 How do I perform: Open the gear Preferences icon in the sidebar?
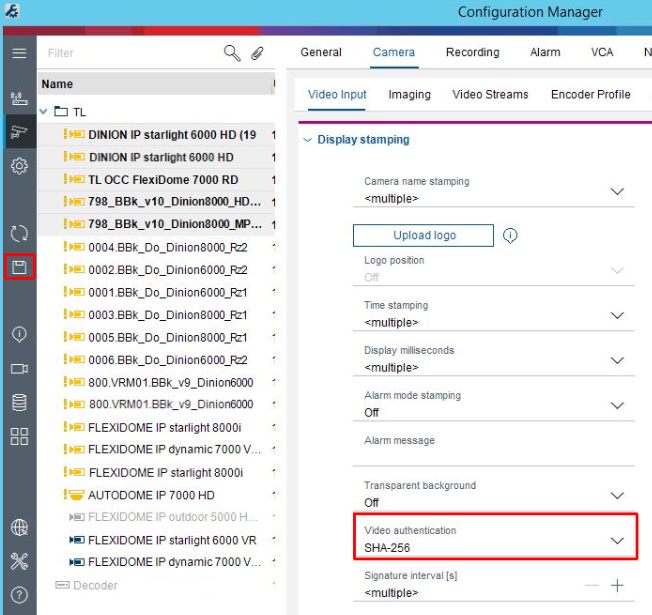(x=19, y=166)
